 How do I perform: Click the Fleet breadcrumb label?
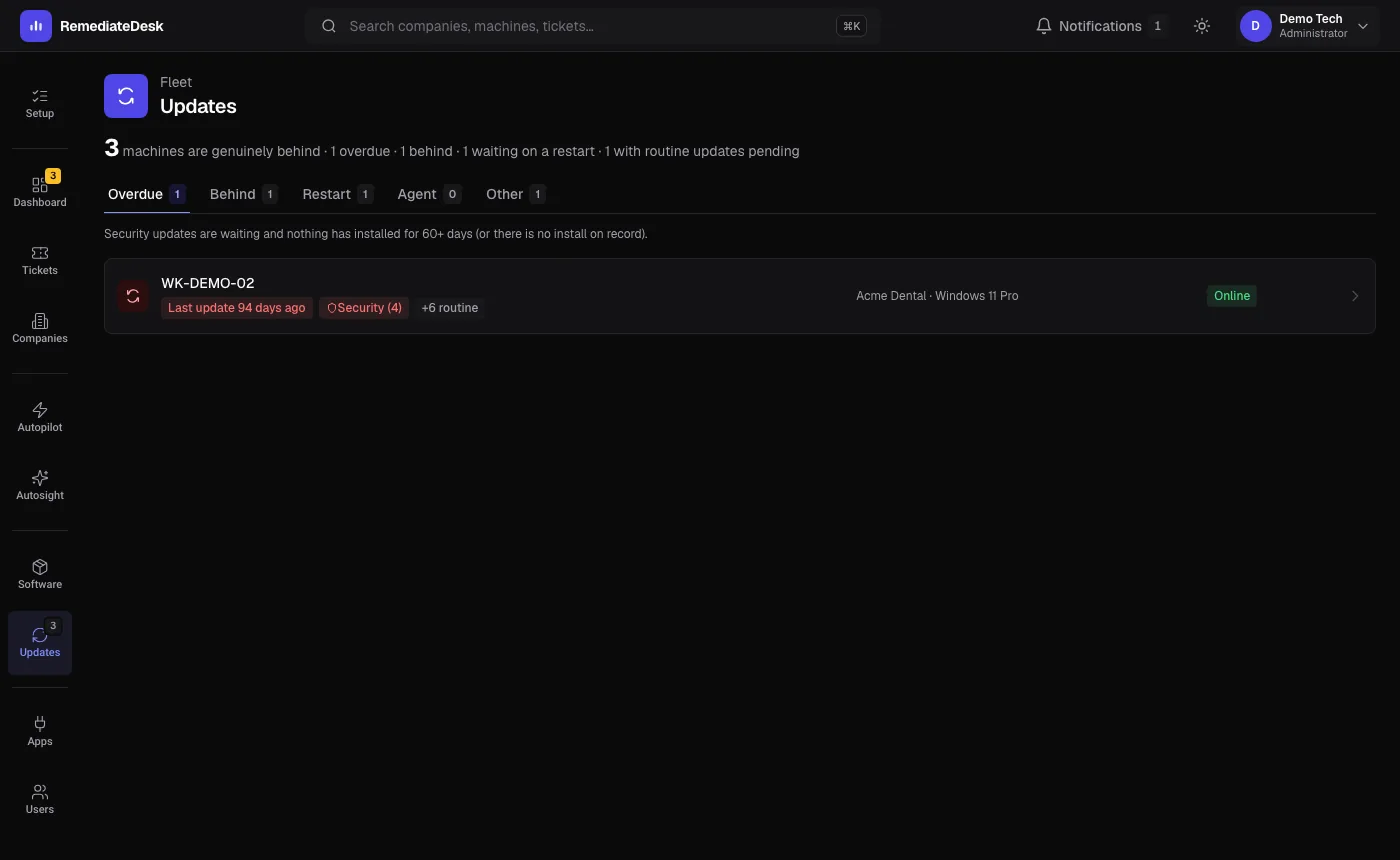[176, 82]
